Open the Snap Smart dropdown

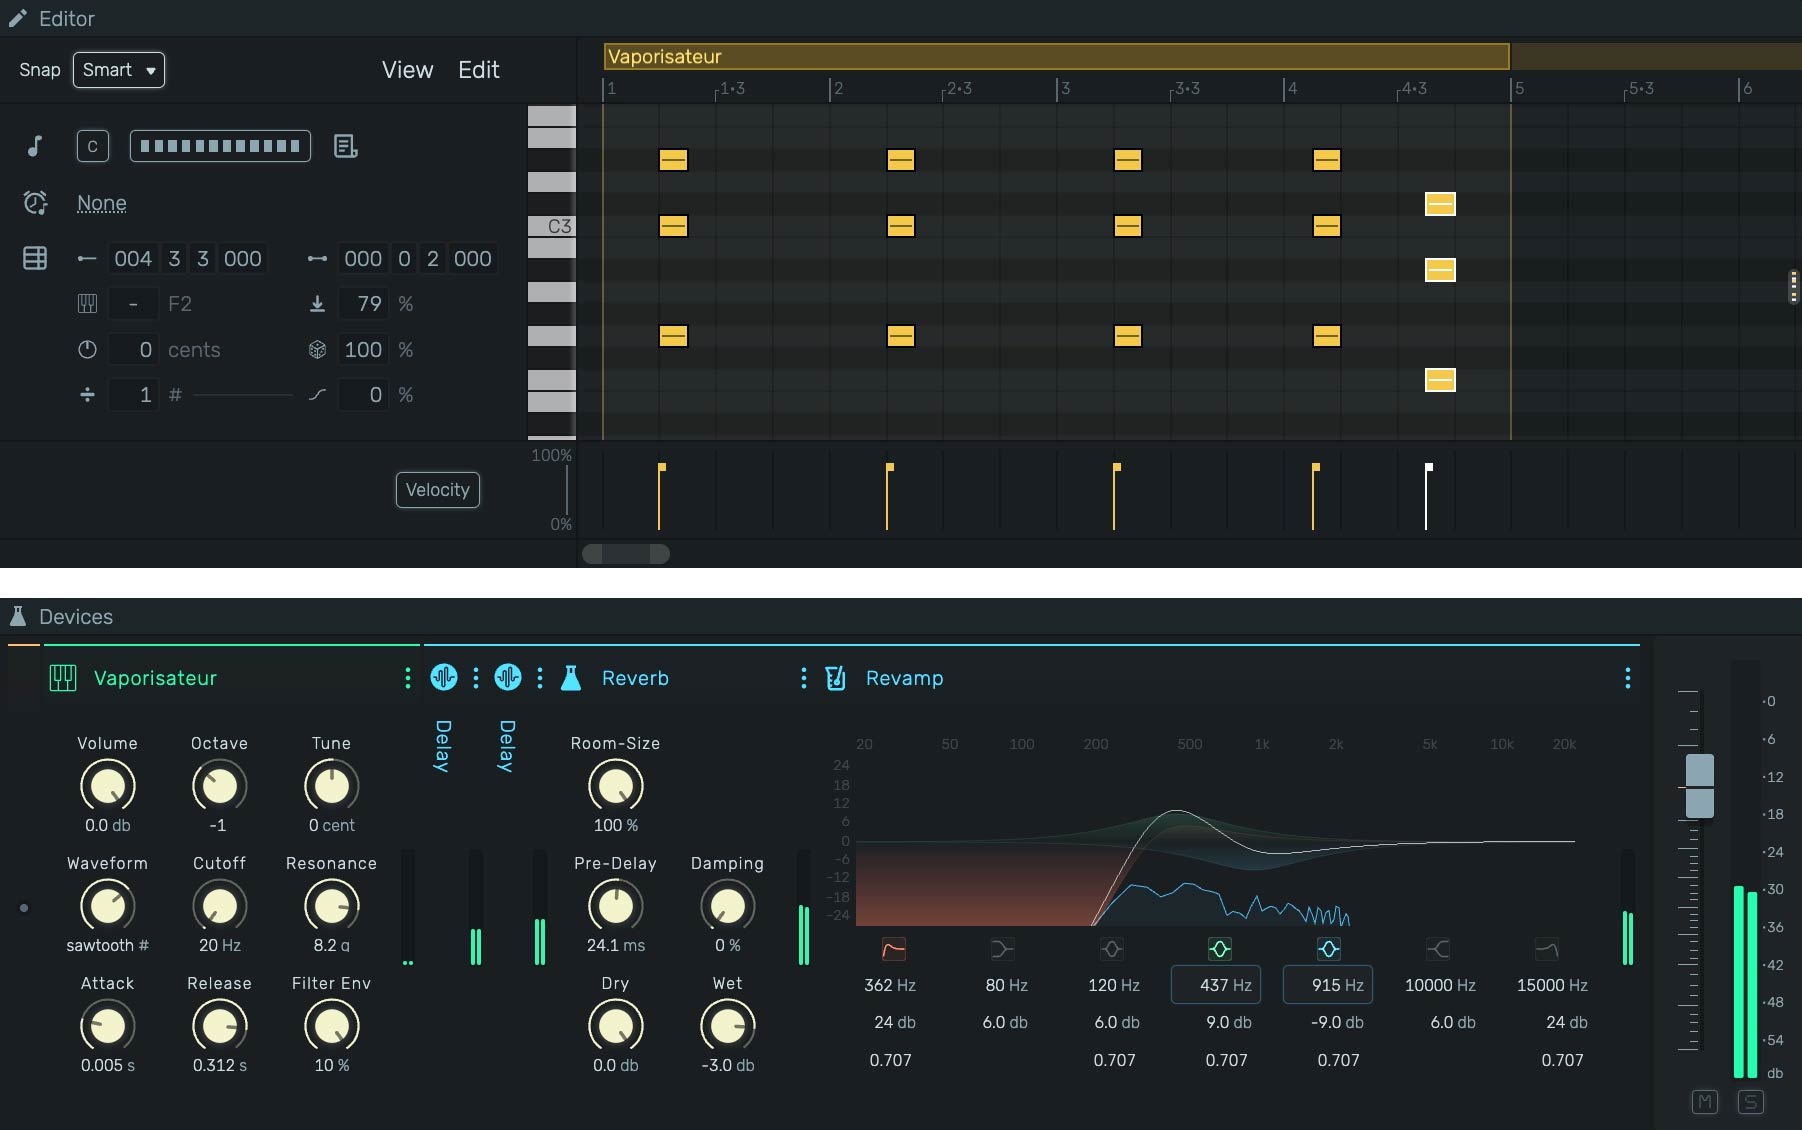(x=119, y=70)
